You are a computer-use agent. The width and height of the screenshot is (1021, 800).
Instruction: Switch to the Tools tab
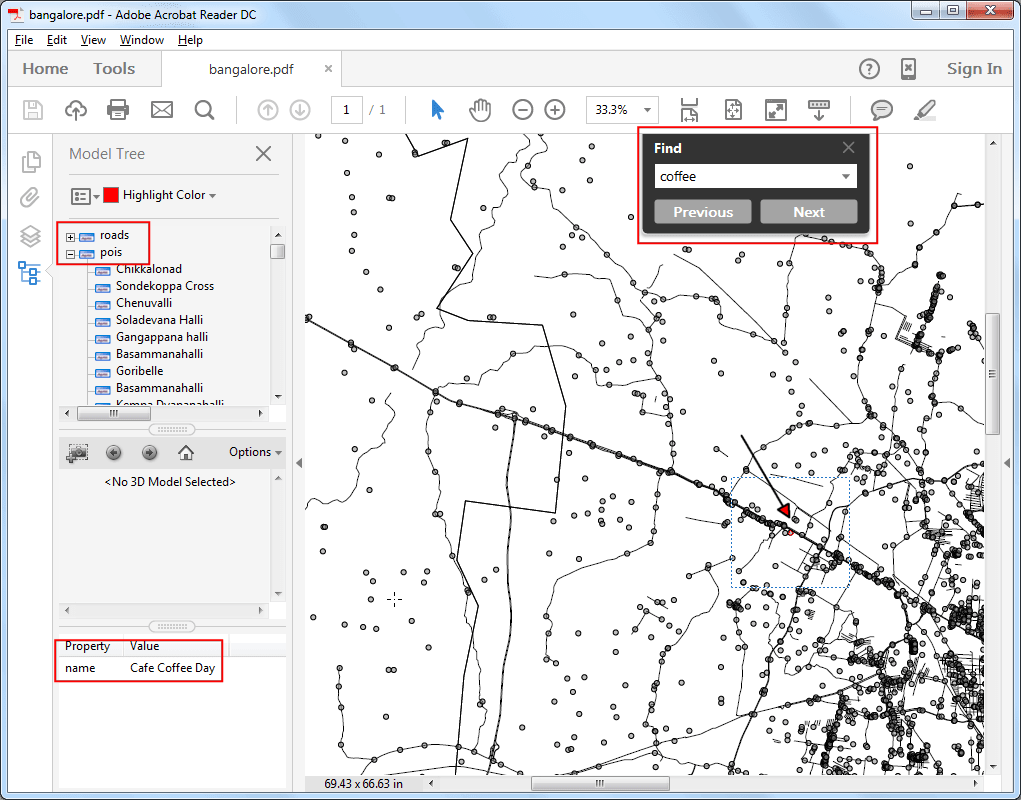[x=113, y=68]
